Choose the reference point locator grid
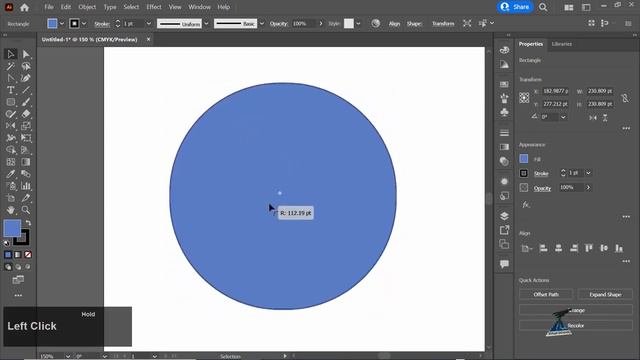The height and width of the screenshot is (360, 640). 524,98
